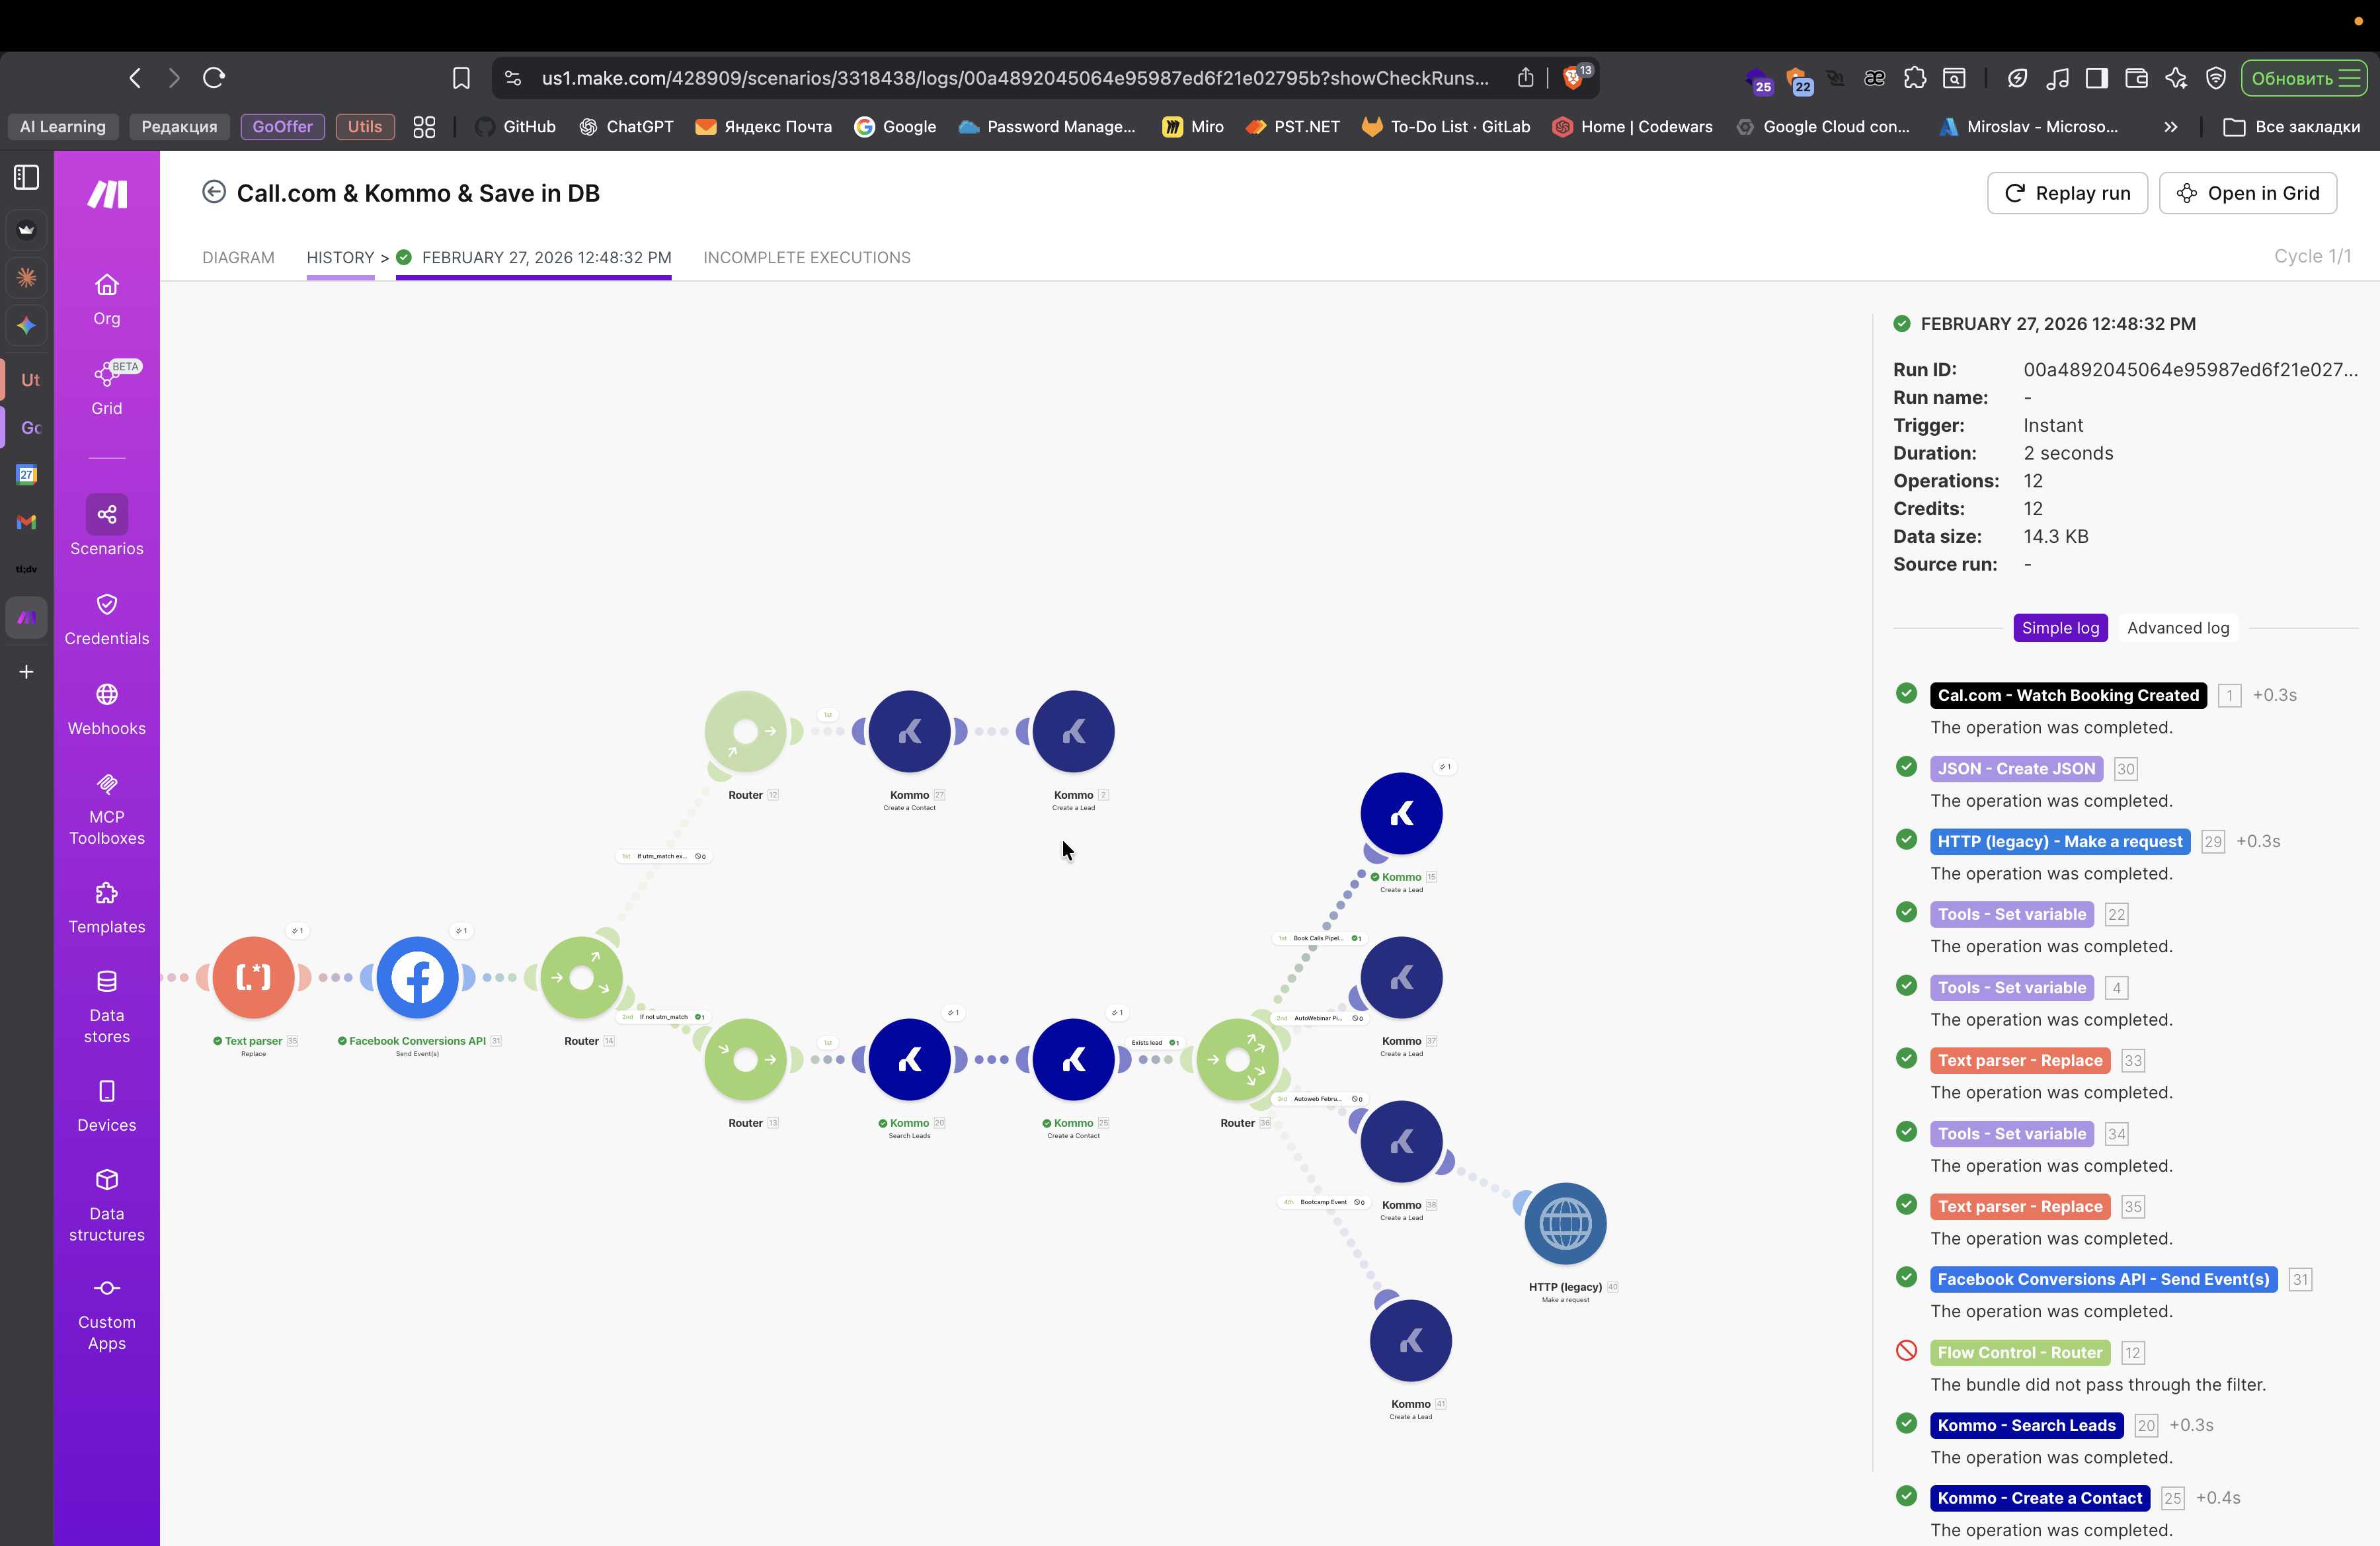
Task: Click the Text parser module node
Action: coord(253,977)
